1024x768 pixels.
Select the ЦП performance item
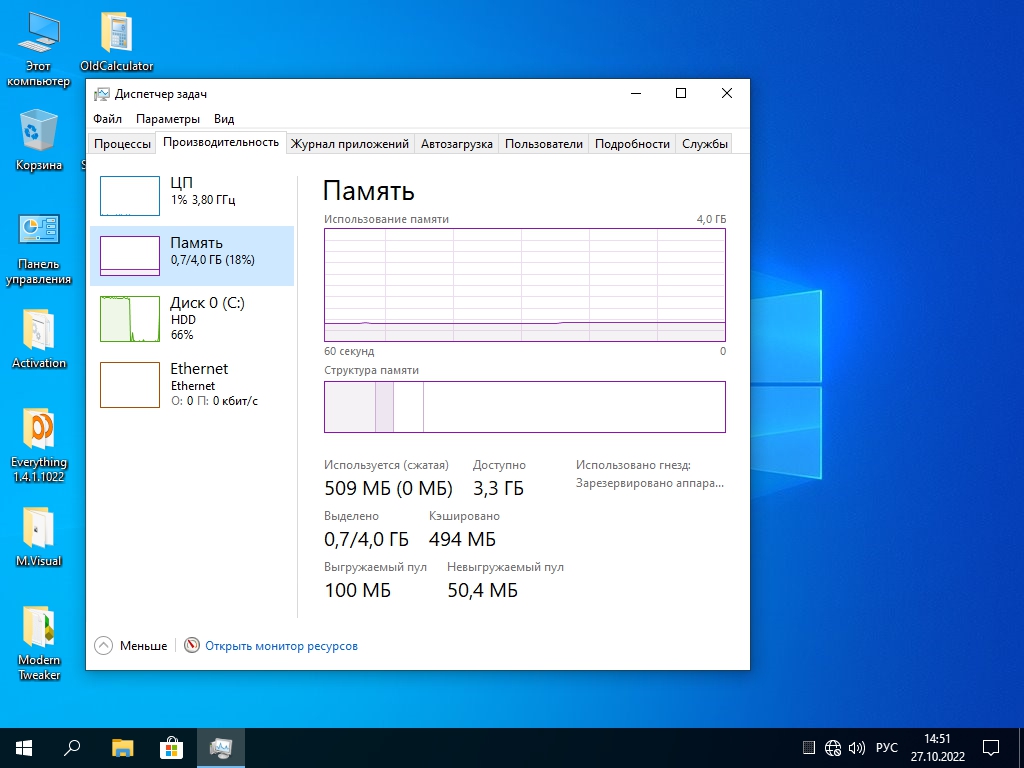coord(192,195)
